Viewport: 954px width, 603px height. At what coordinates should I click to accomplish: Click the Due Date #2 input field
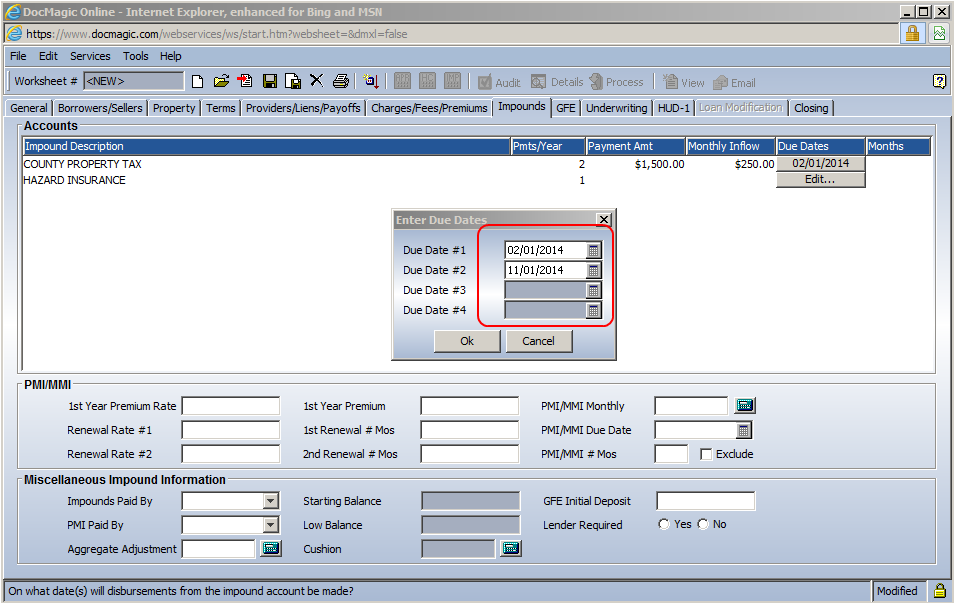pyautogui.click(x=546, y=270)
